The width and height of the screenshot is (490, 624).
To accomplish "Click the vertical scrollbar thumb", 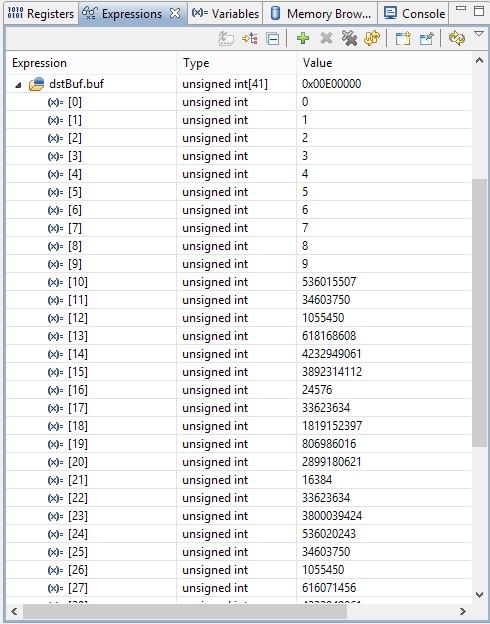I will (479, 313).
